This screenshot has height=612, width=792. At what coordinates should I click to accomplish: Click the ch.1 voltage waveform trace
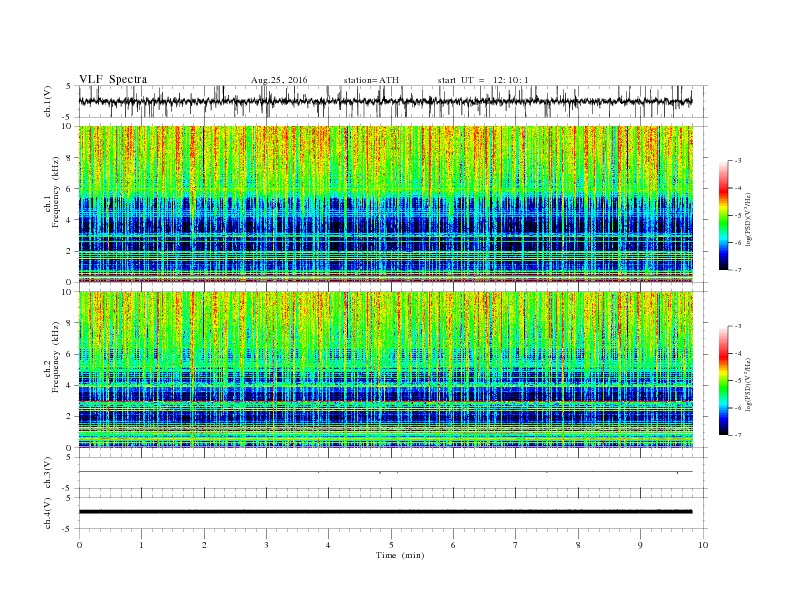(x=385, y=101)
